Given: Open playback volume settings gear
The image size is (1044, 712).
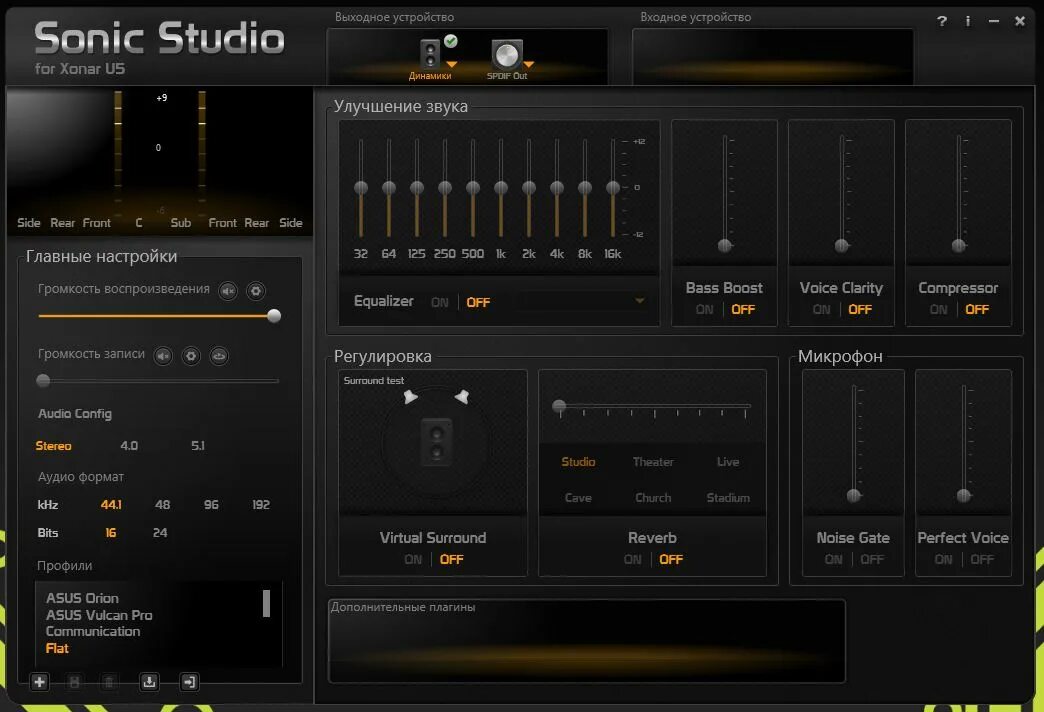Looking at the screenshot, I should pyautogui.click(x=256, y=291).
